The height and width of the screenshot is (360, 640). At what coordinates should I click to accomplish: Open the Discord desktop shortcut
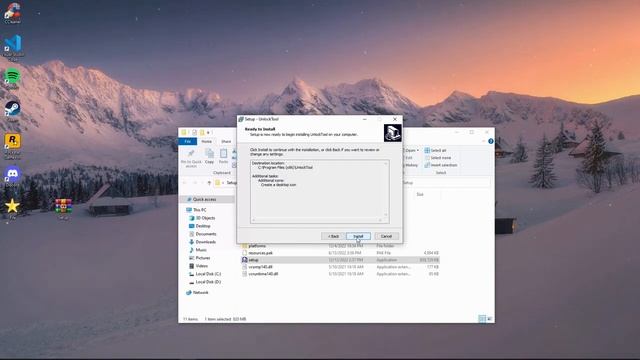(x=13, y=176)
